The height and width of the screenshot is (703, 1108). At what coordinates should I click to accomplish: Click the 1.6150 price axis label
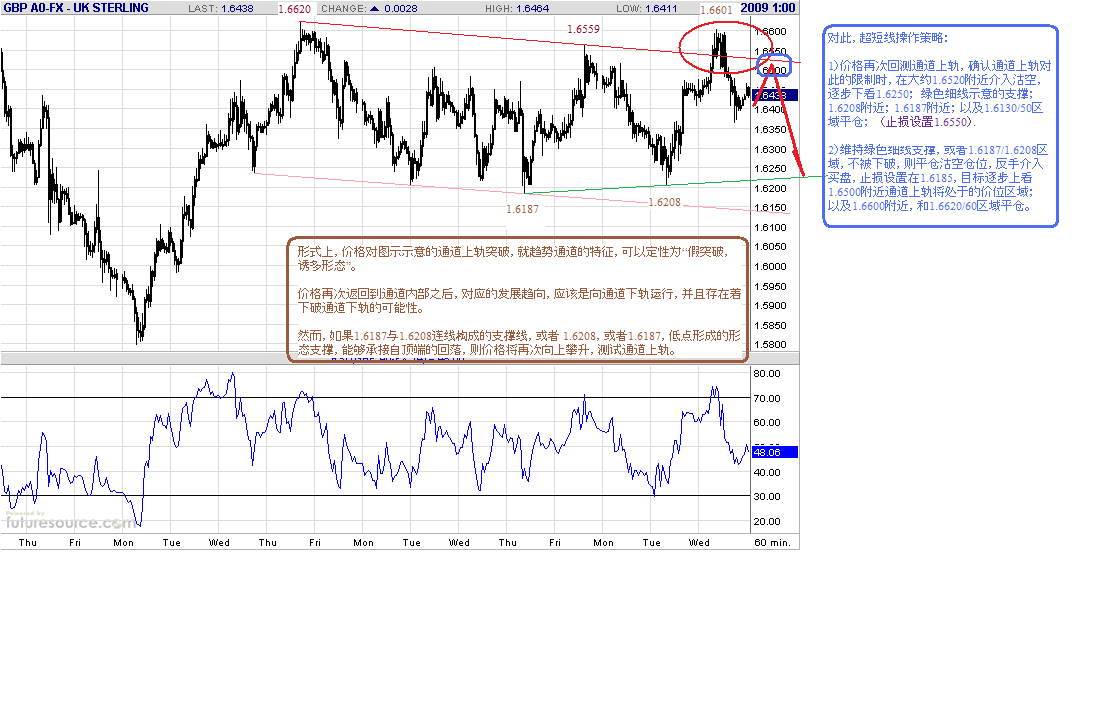click(x=770, y=208)
